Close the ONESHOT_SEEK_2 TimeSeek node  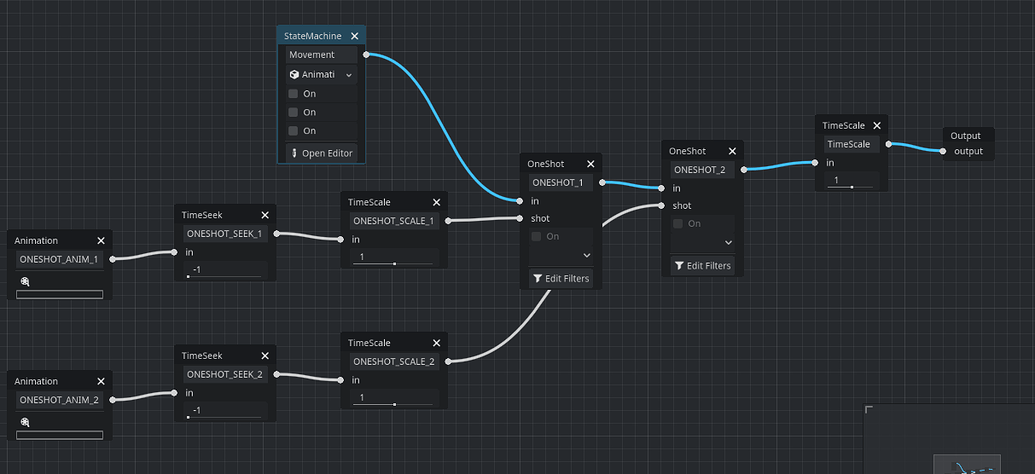[265, 356]
